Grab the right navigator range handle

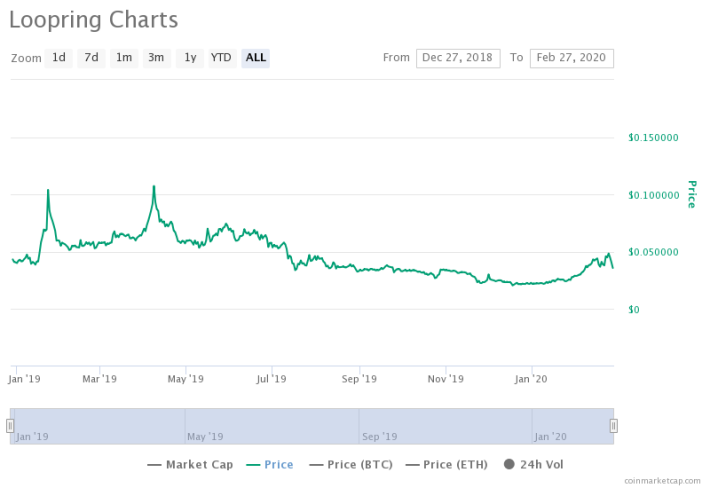tap(614, 426)
